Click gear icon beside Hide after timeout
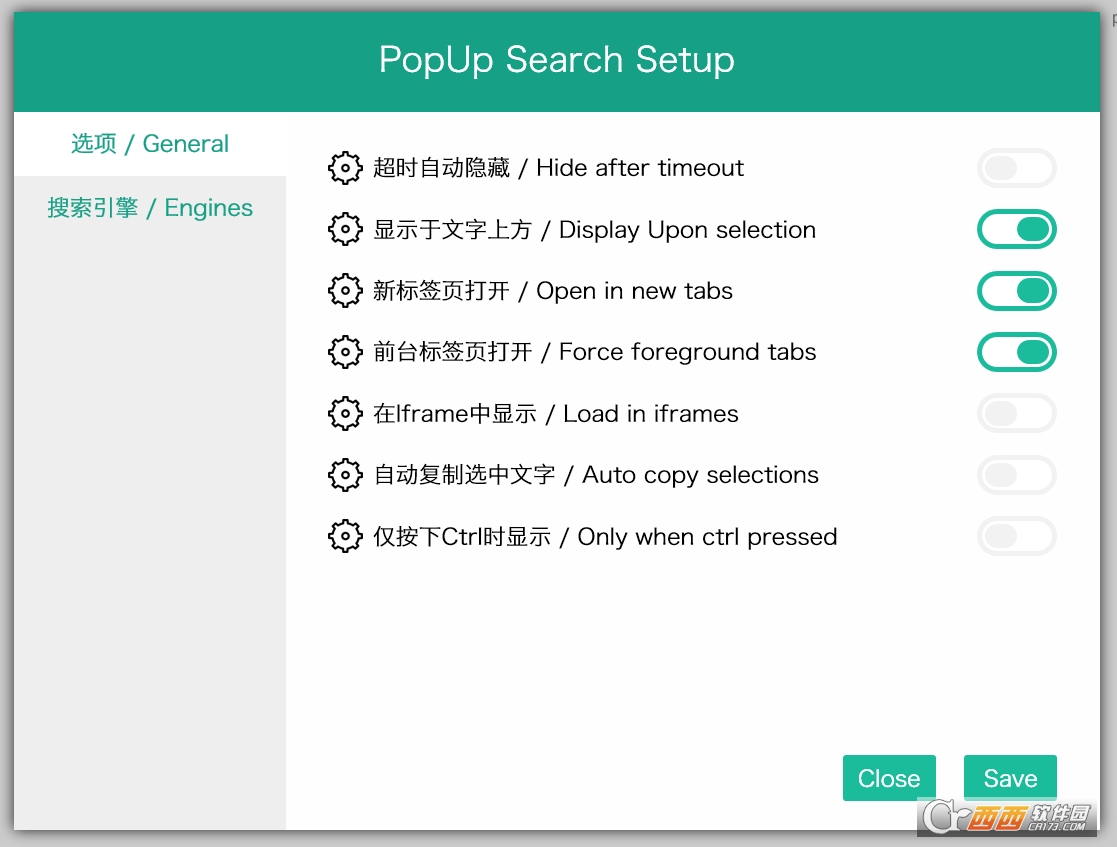The image size is (1117, 847). point(345,168)
